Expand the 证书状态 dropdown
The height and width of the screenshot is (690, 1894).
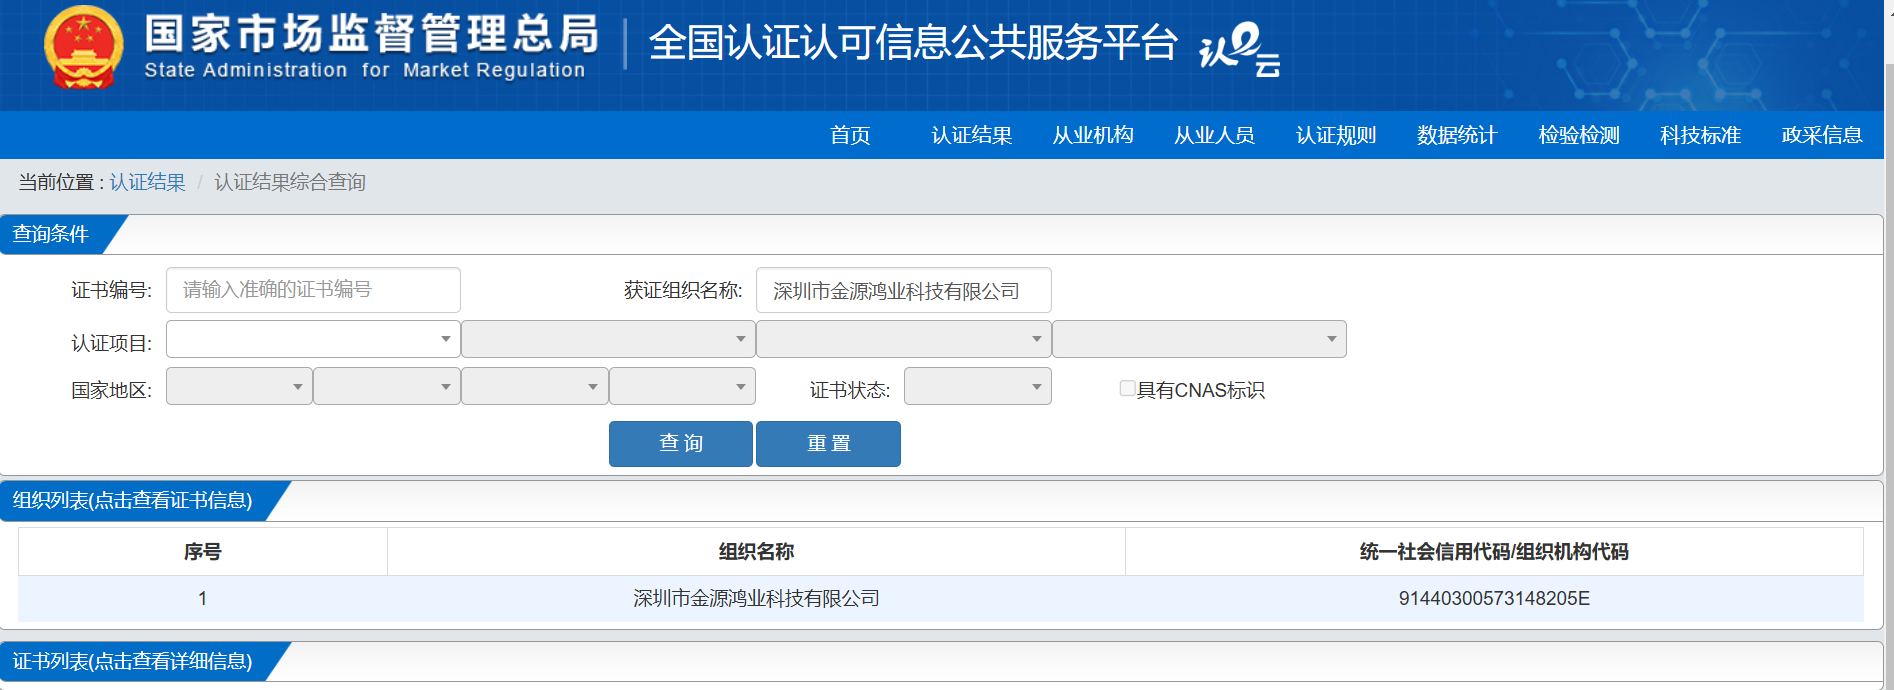coord(978,386)
